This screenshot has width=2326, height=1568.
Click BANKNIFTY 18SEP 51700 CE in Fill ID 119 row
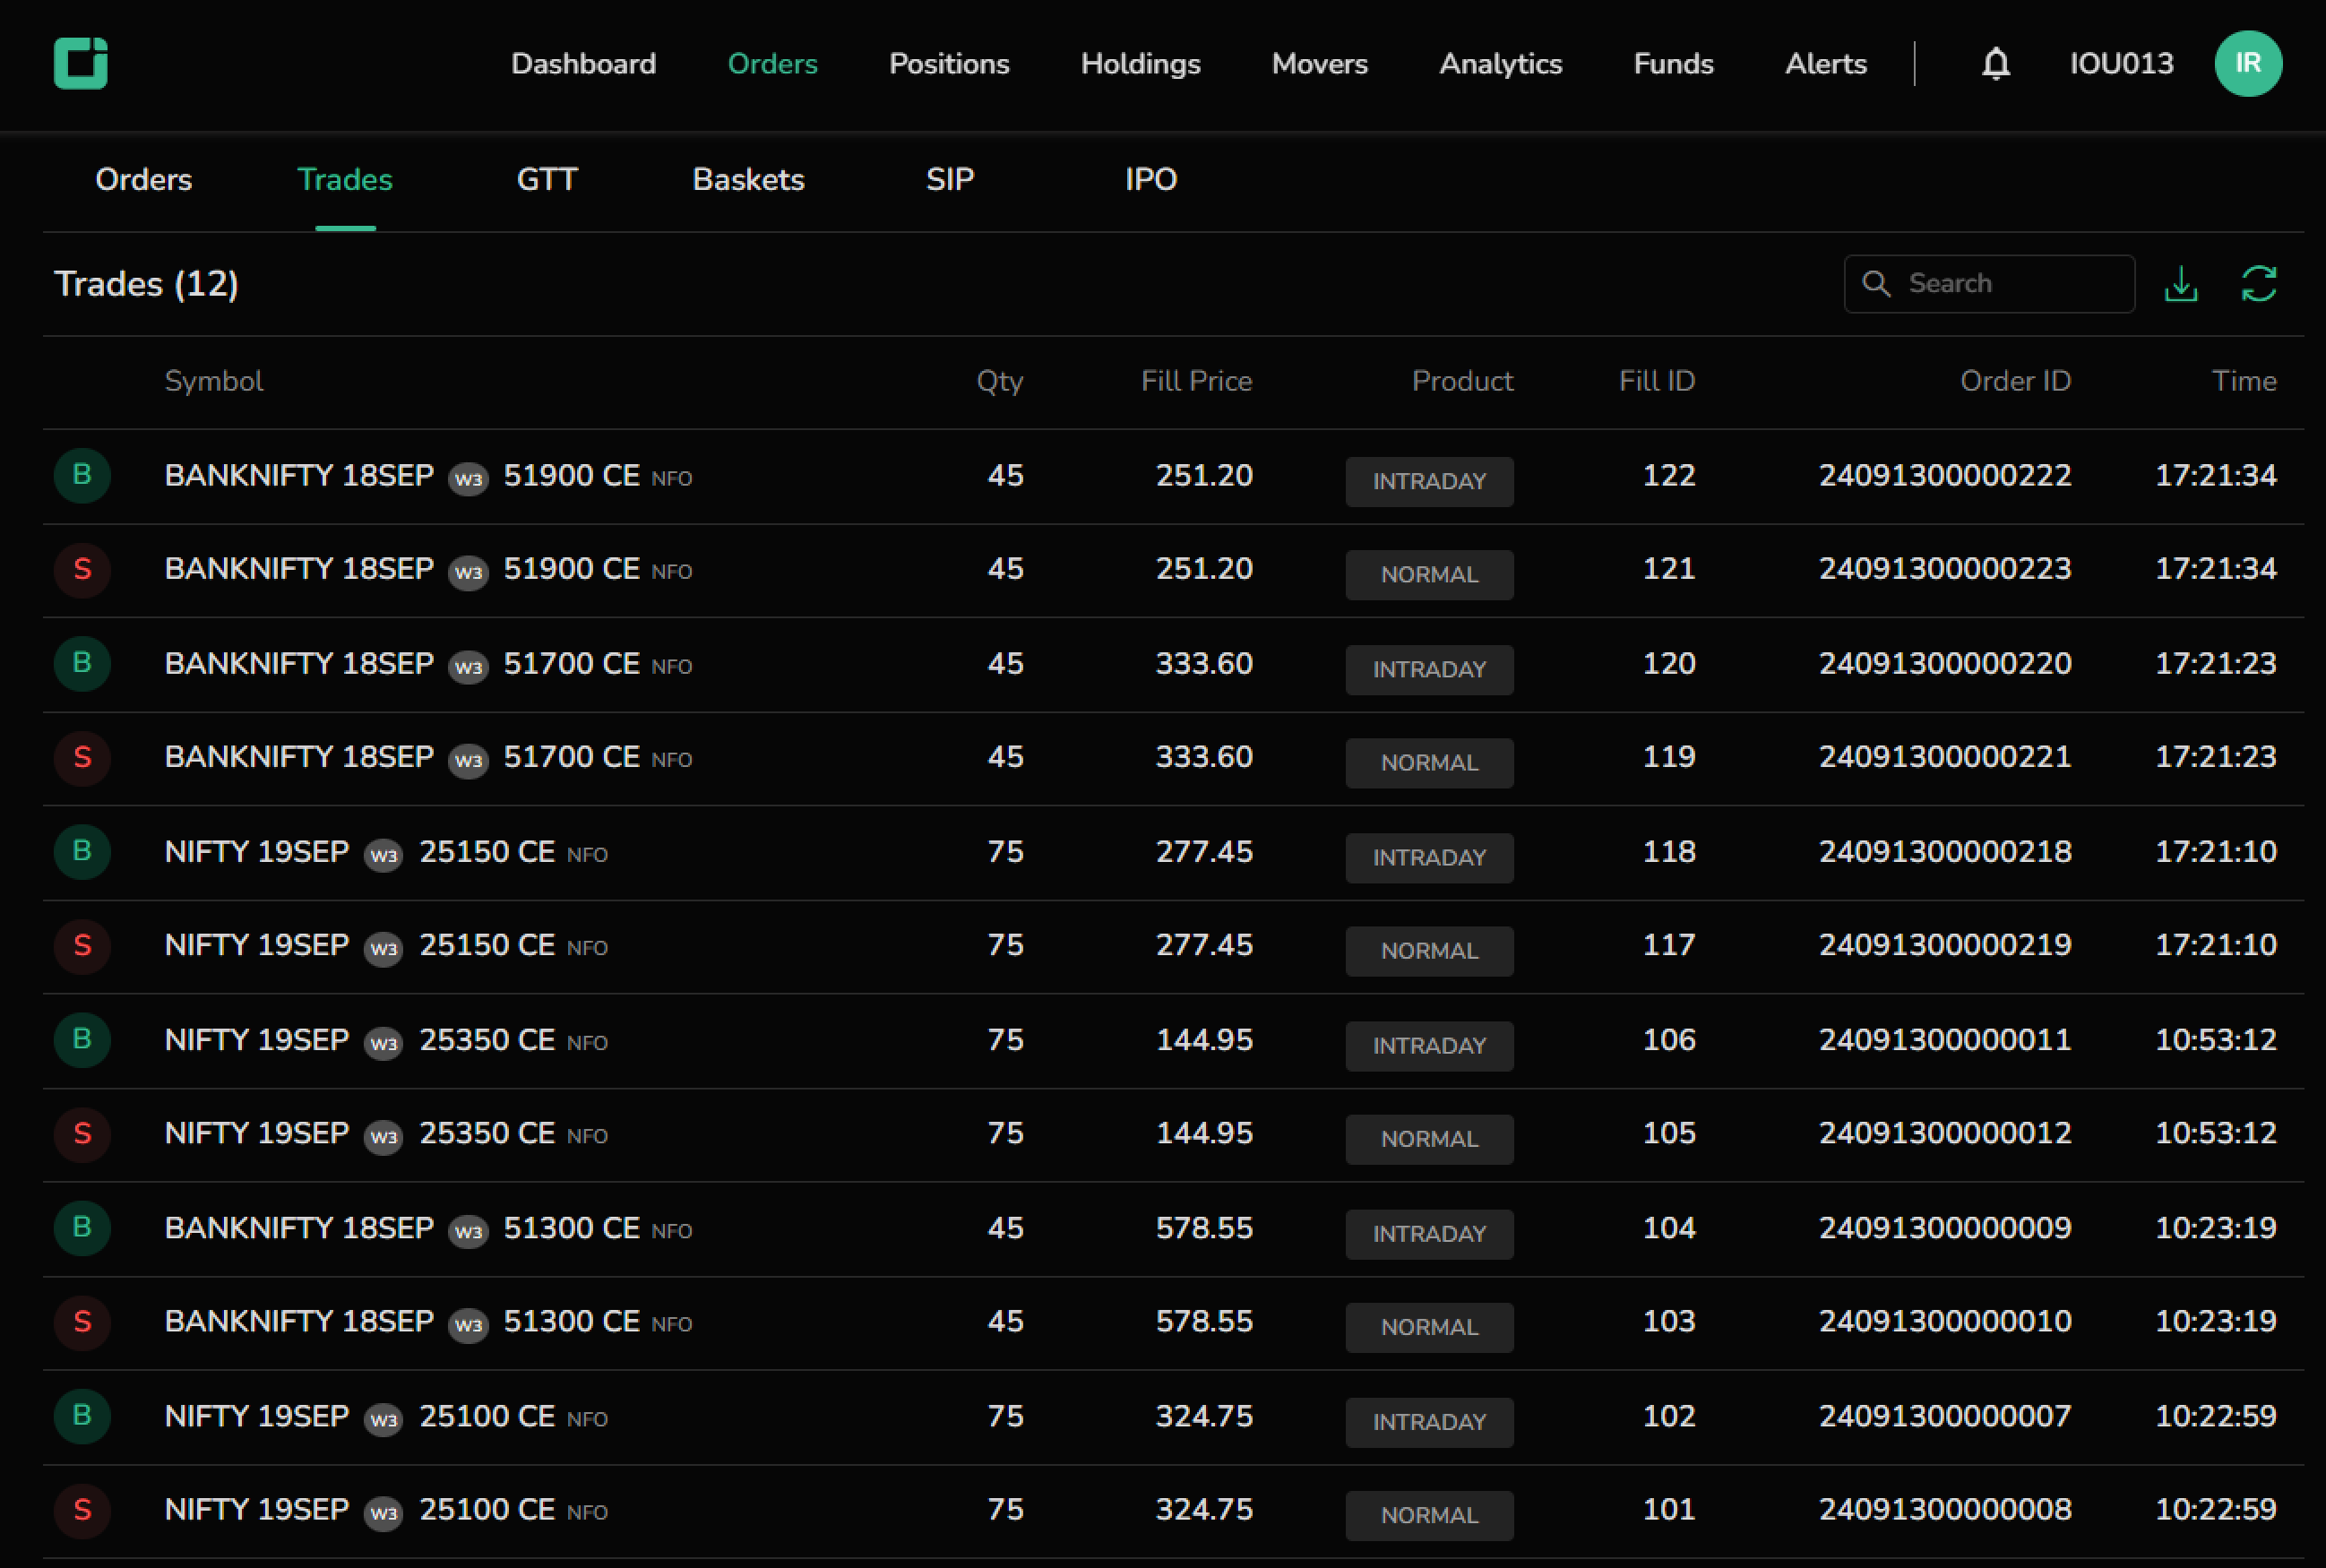point(402,757)
